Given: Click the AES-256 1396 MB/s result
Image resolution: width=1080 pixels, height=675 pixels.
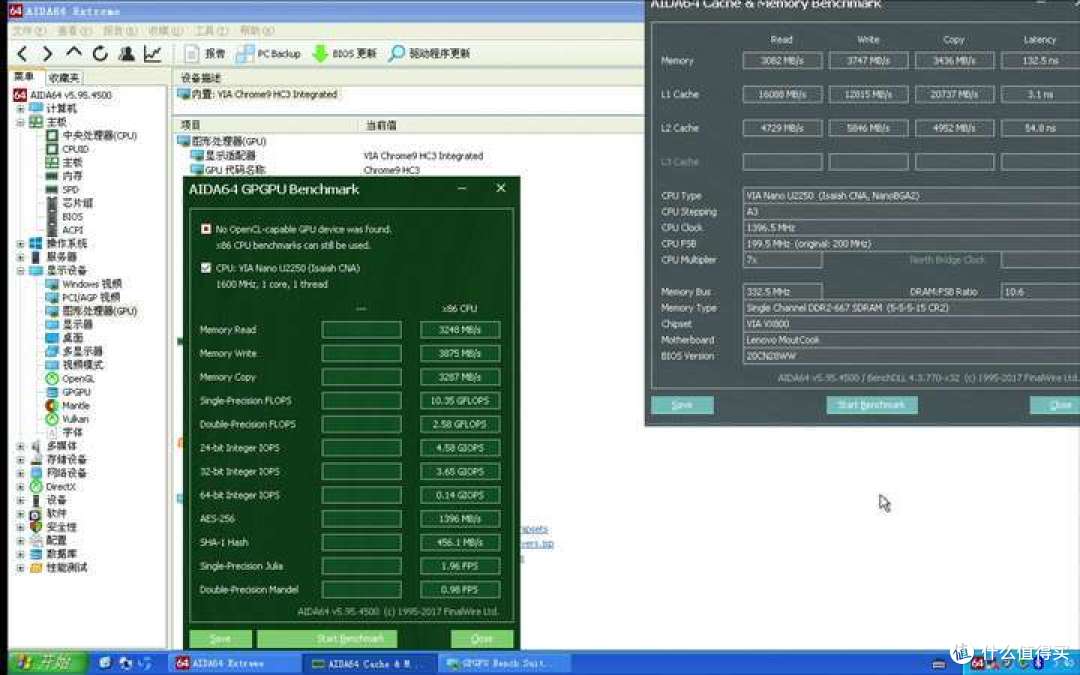Looking at the screenshot, I should 459,519.
